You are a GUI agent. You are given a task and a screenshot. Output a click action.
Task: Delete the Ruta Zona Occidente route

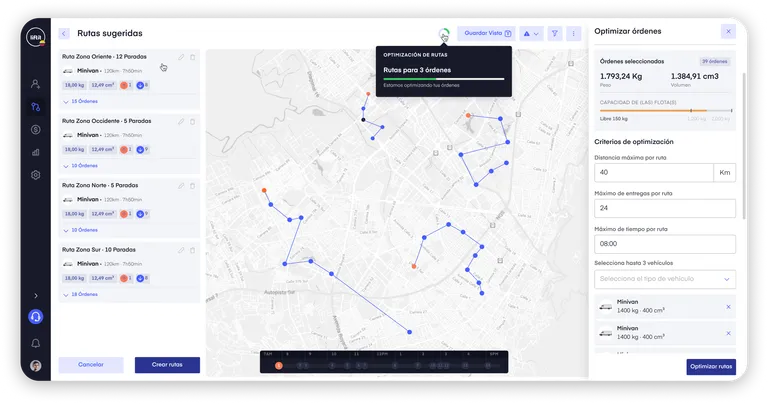(193, 121)
